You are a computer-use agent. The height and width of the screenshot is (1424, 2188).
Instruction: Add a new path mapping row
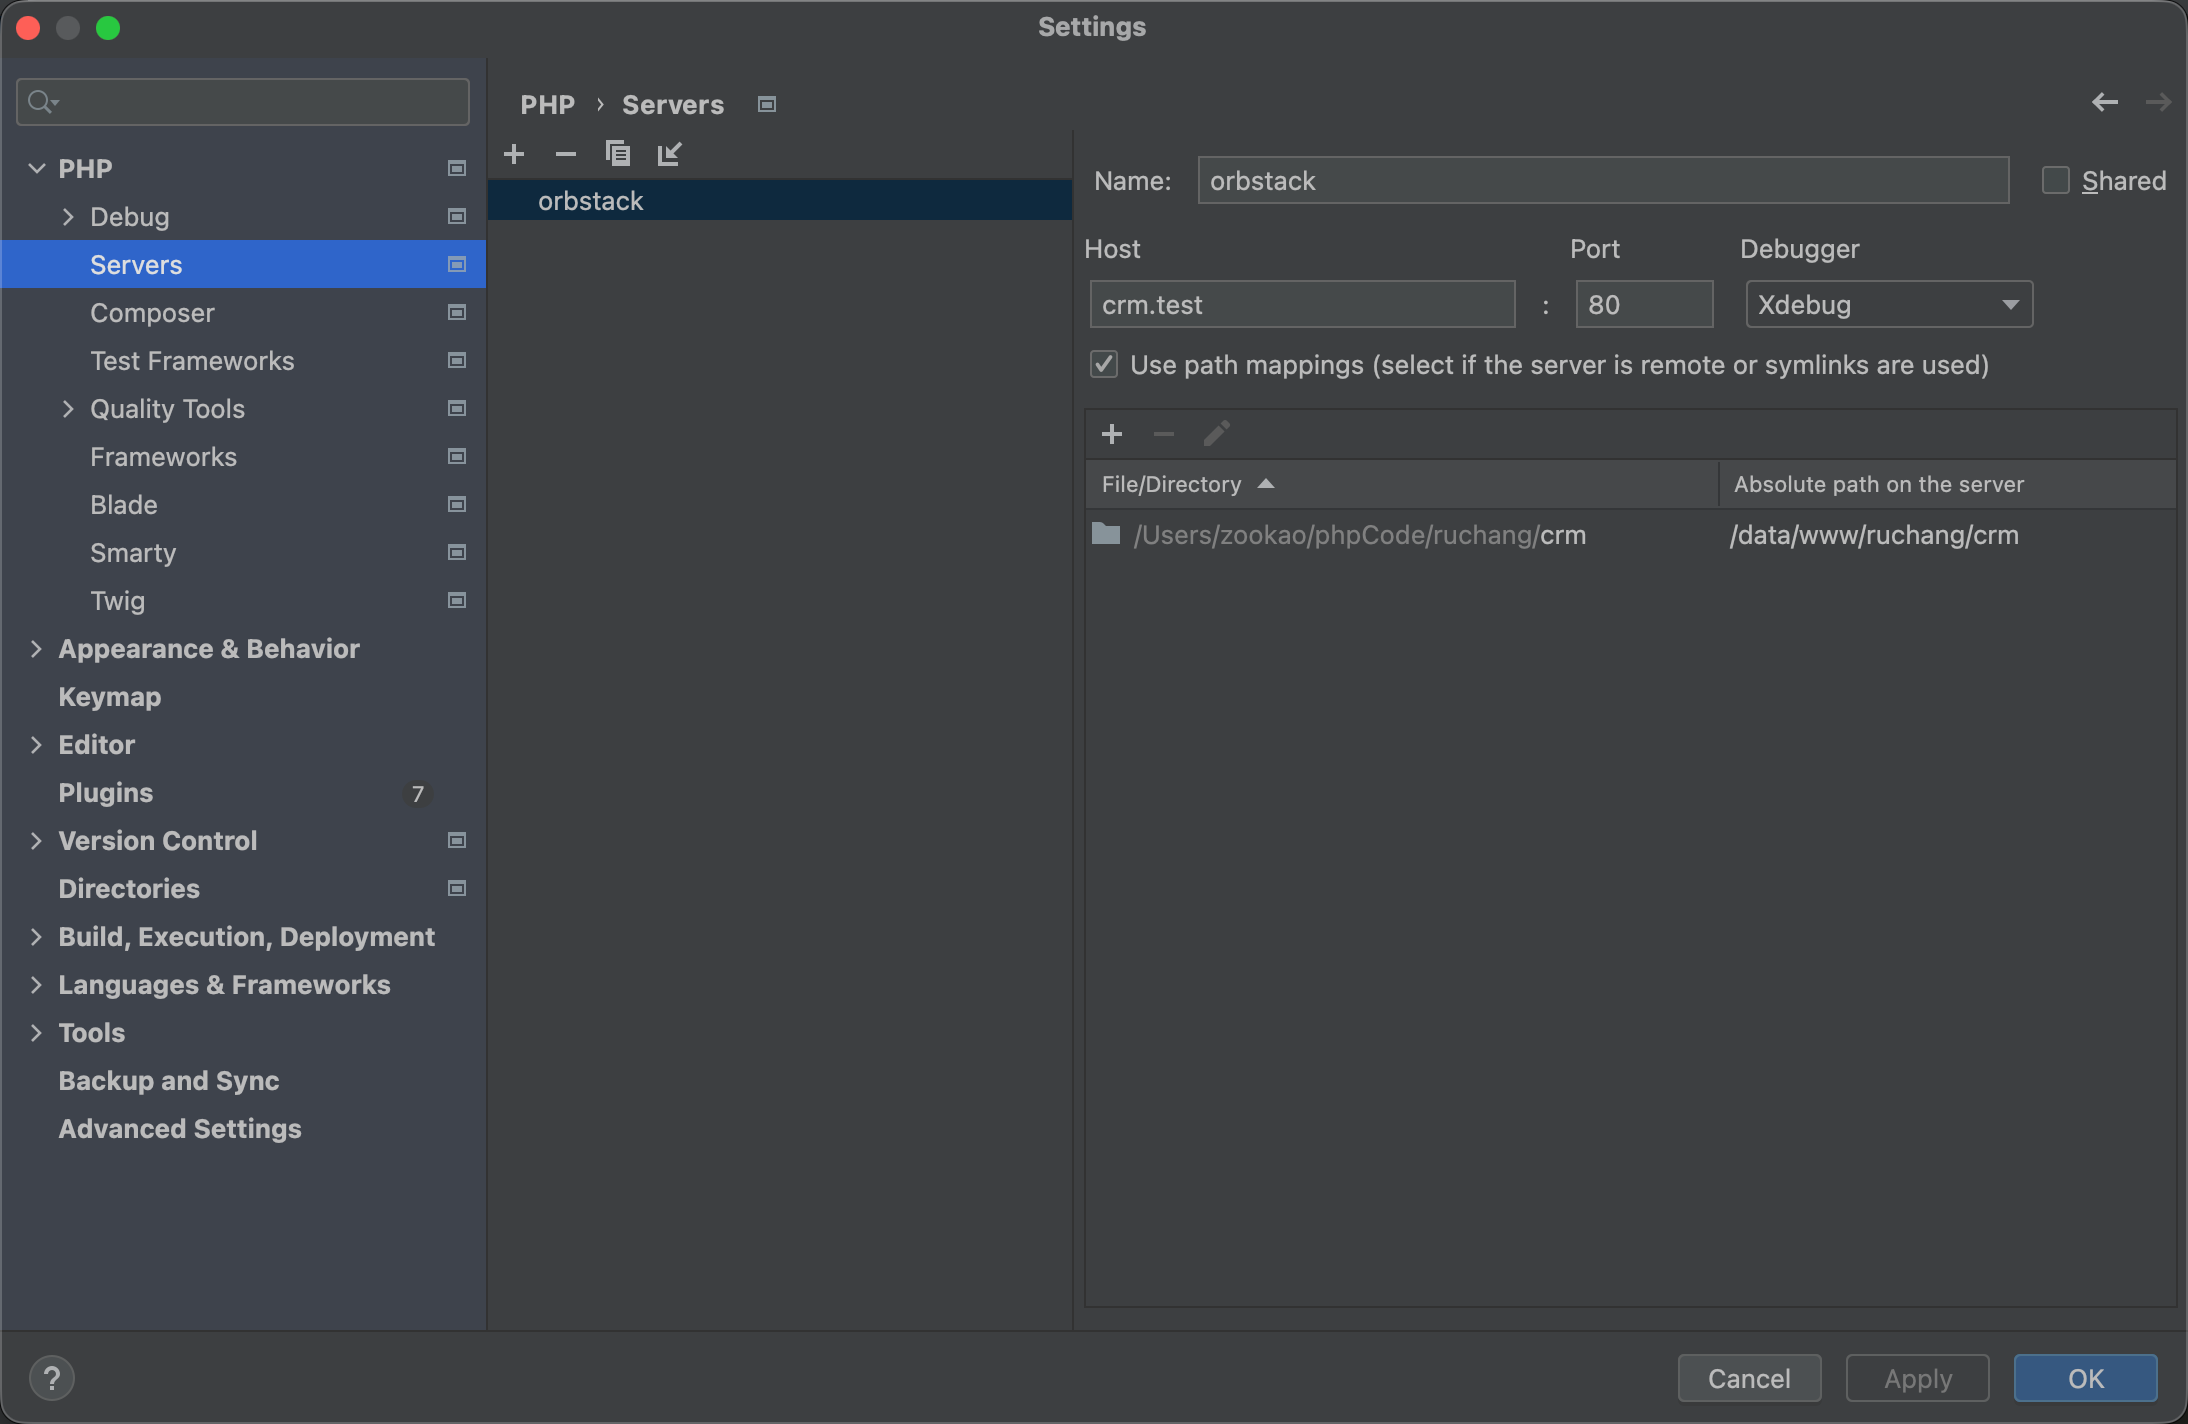click(1112, 434)
